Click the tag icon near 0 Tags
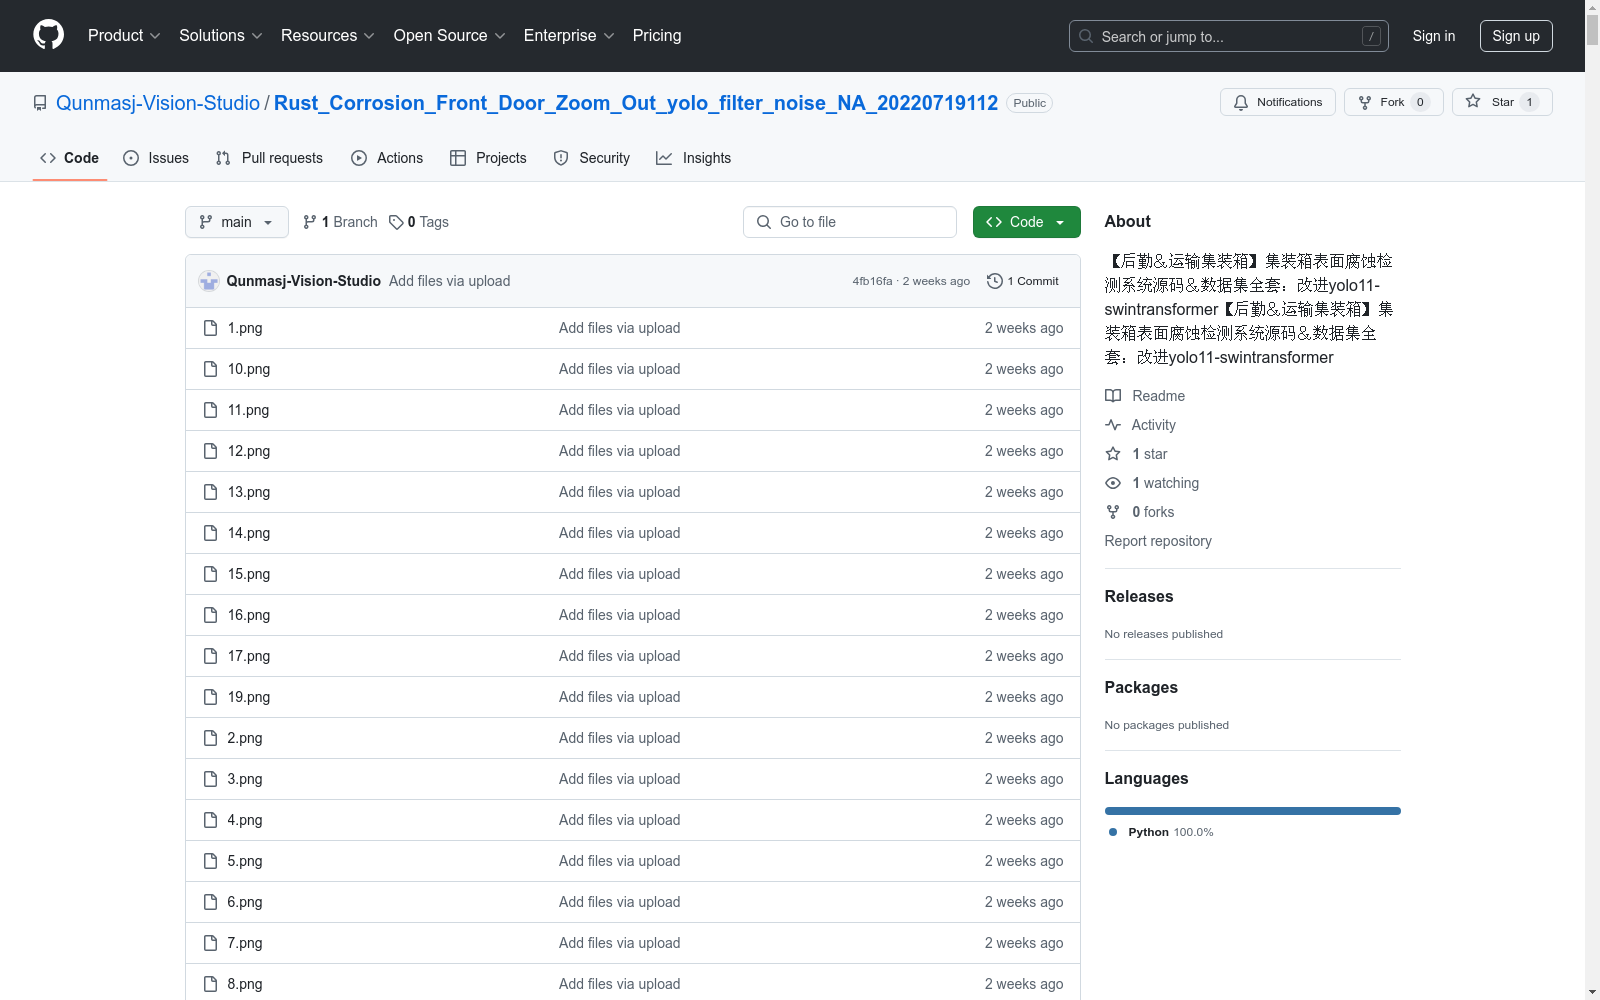The width and height of the screenshot is (1600, 1000). [397, 221]
